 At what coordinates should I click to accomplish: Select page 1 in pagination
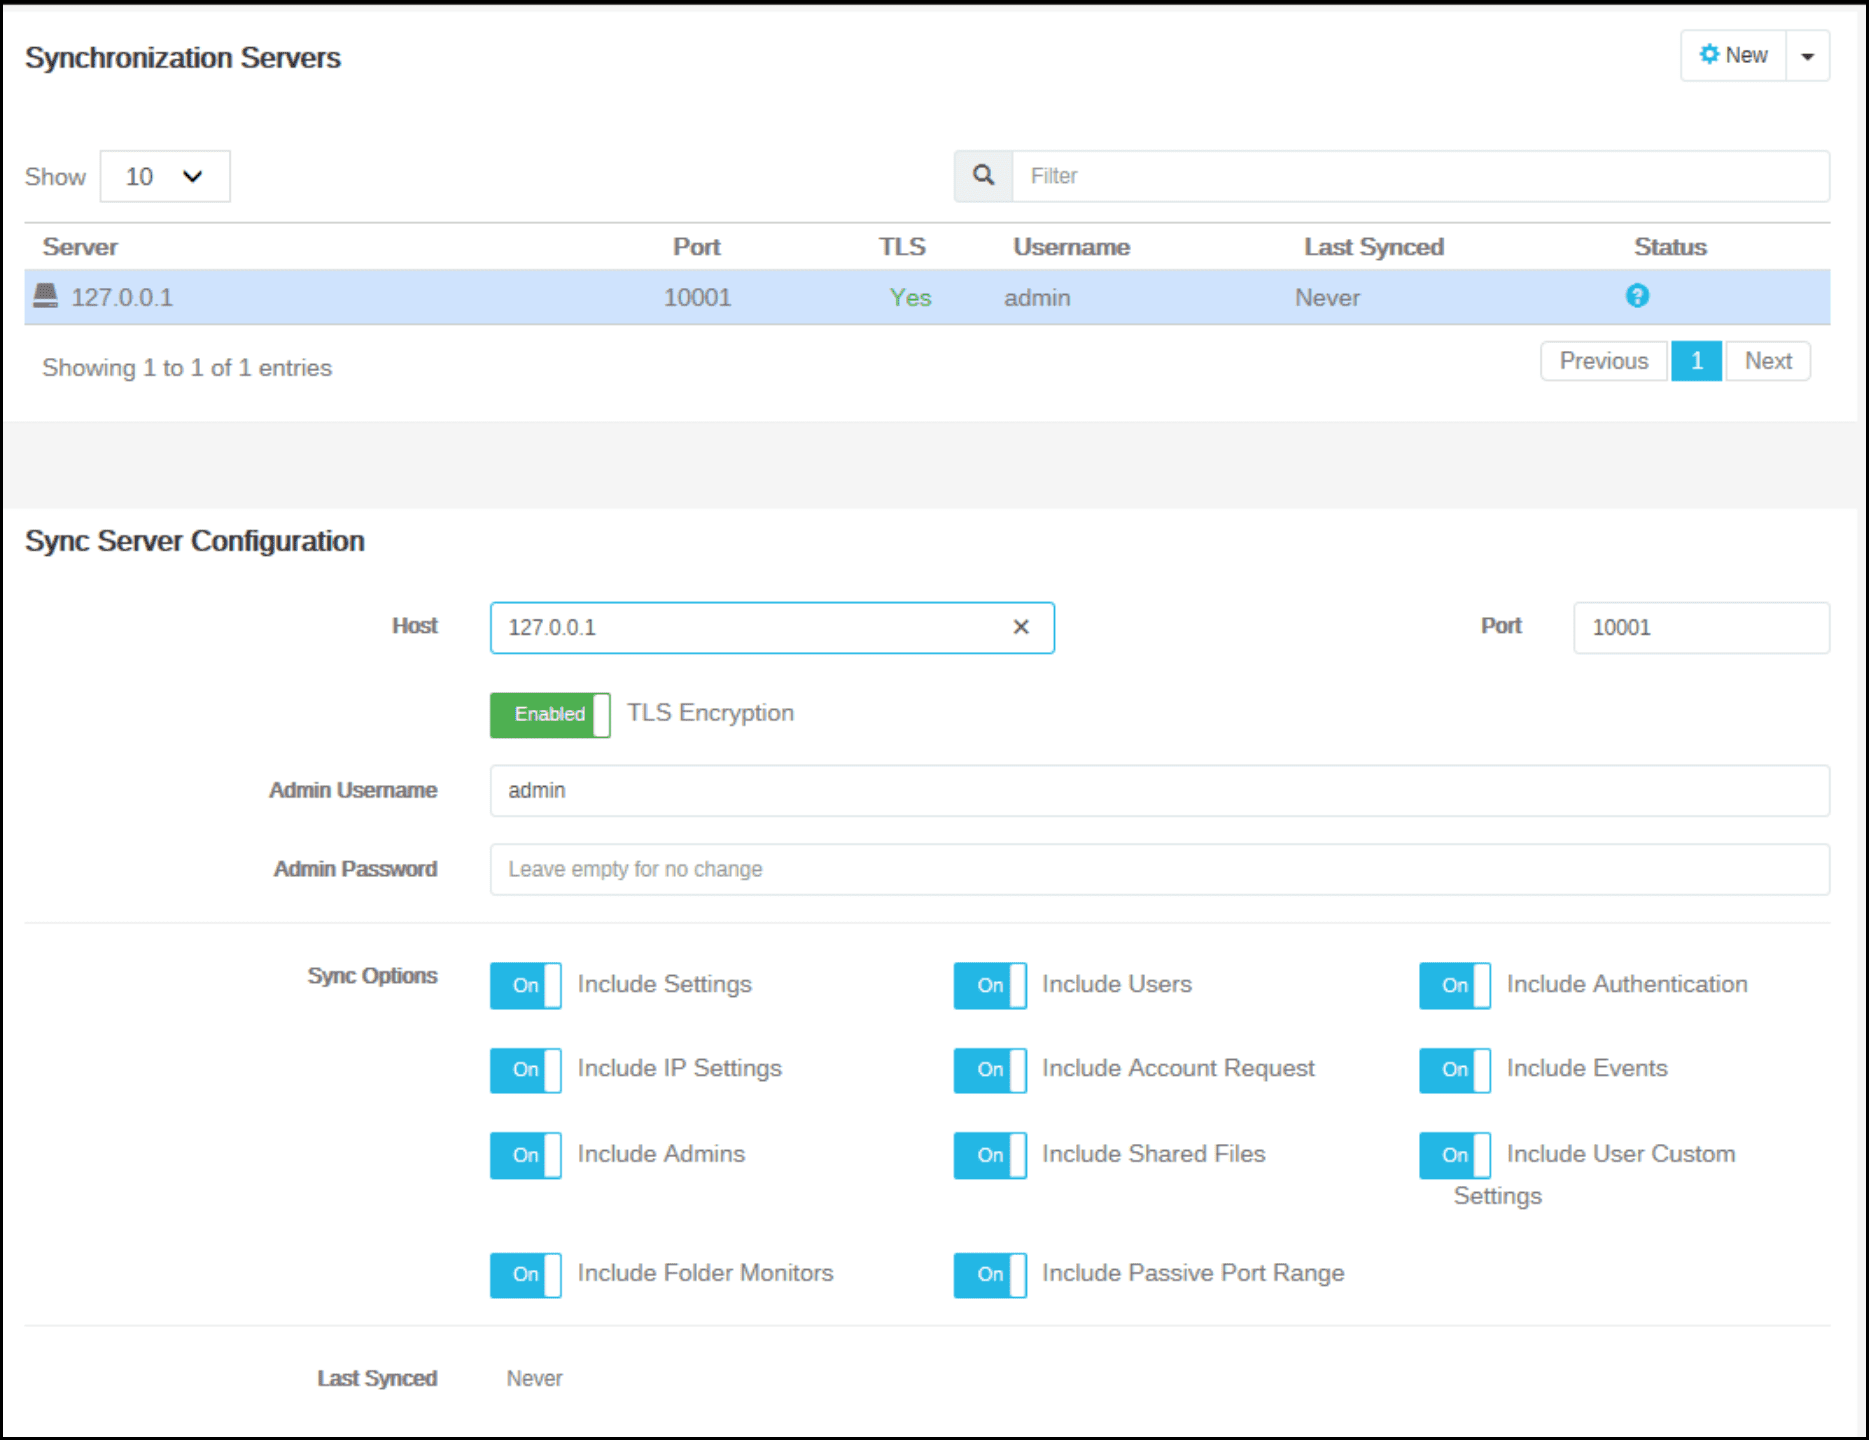1696,360
